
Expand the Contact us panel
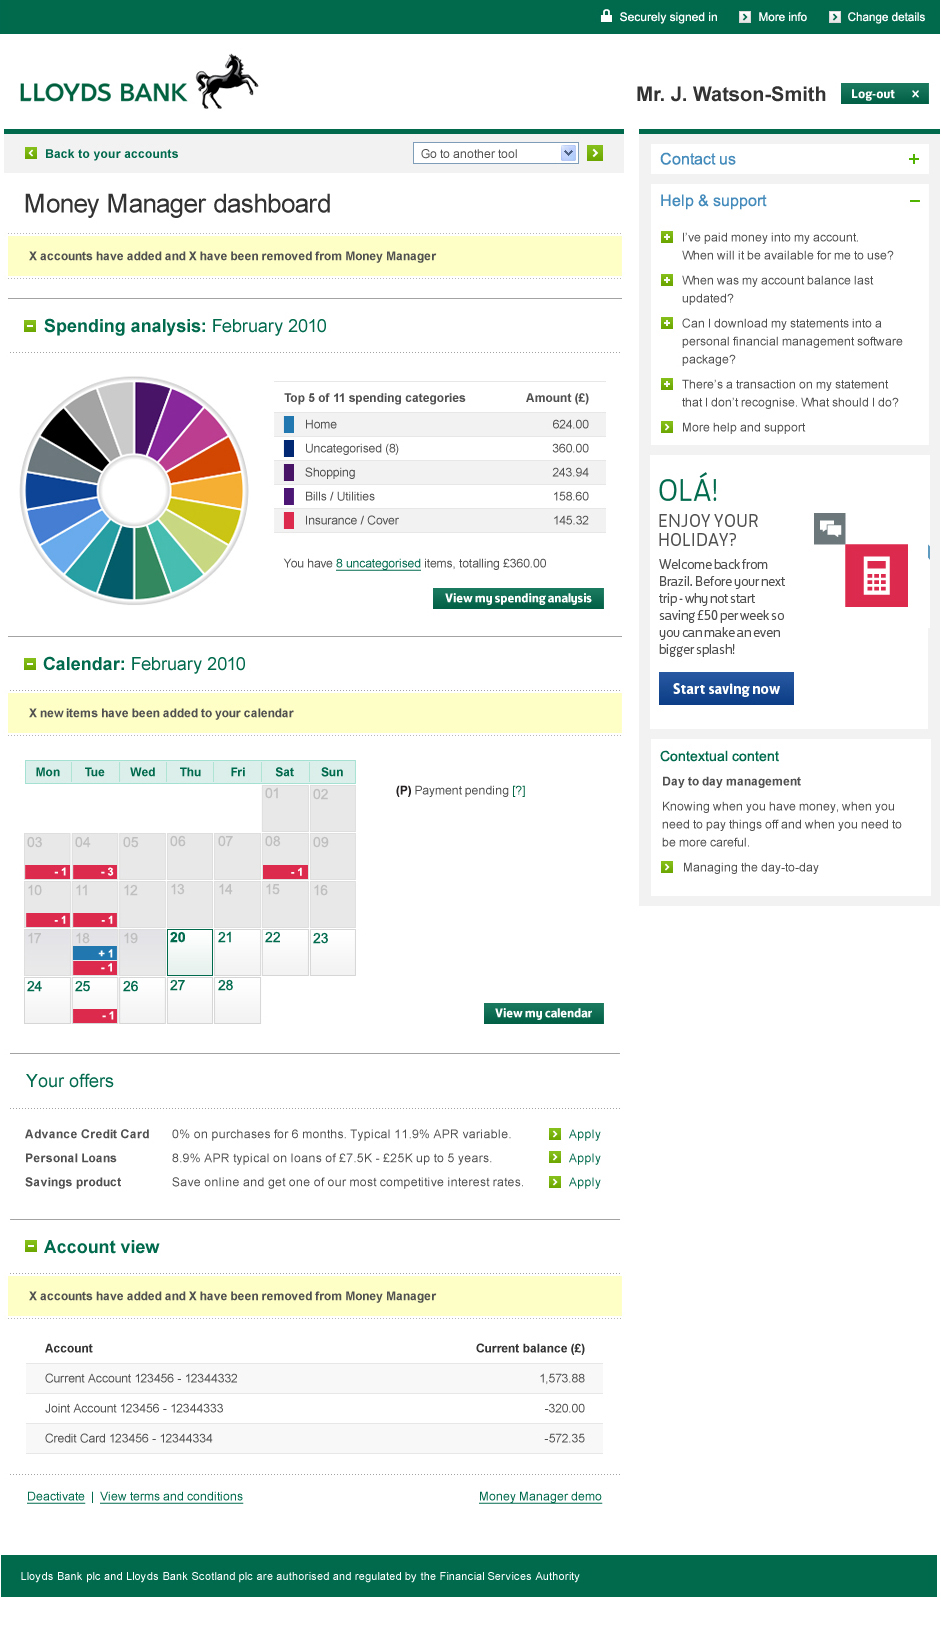click(913, 159)
